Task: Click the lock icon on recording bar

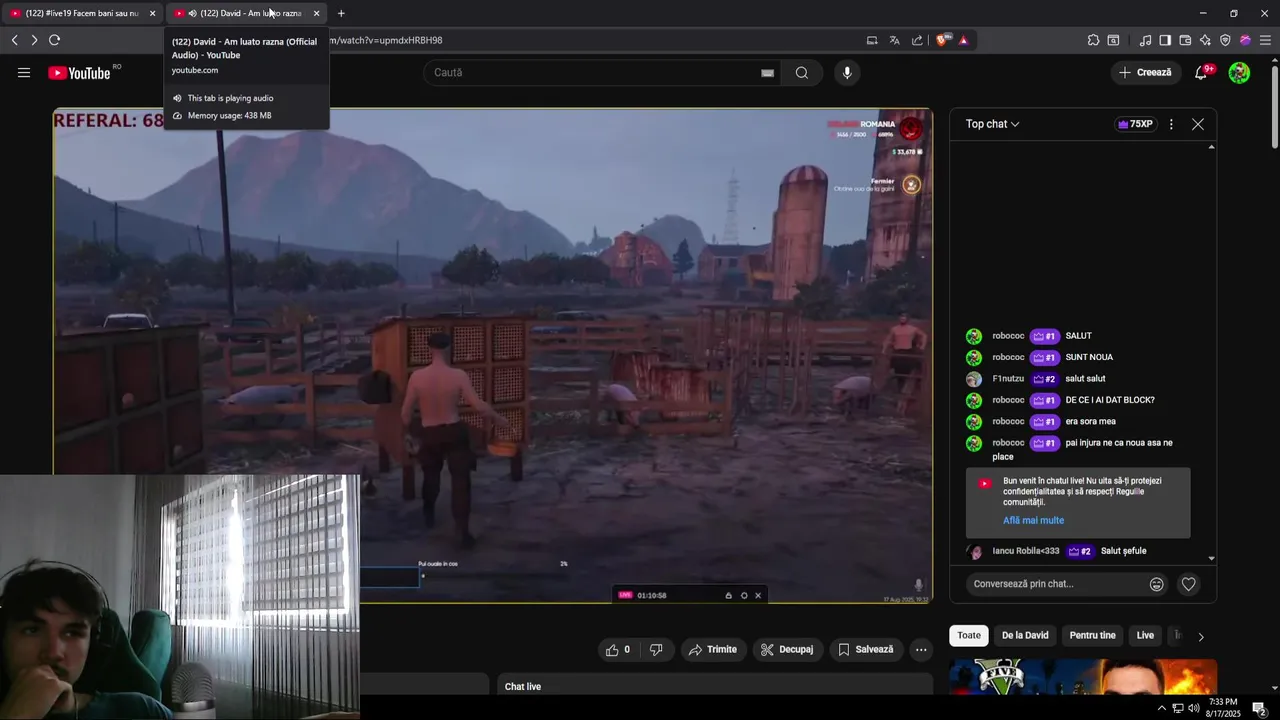Action: point(728,595)
